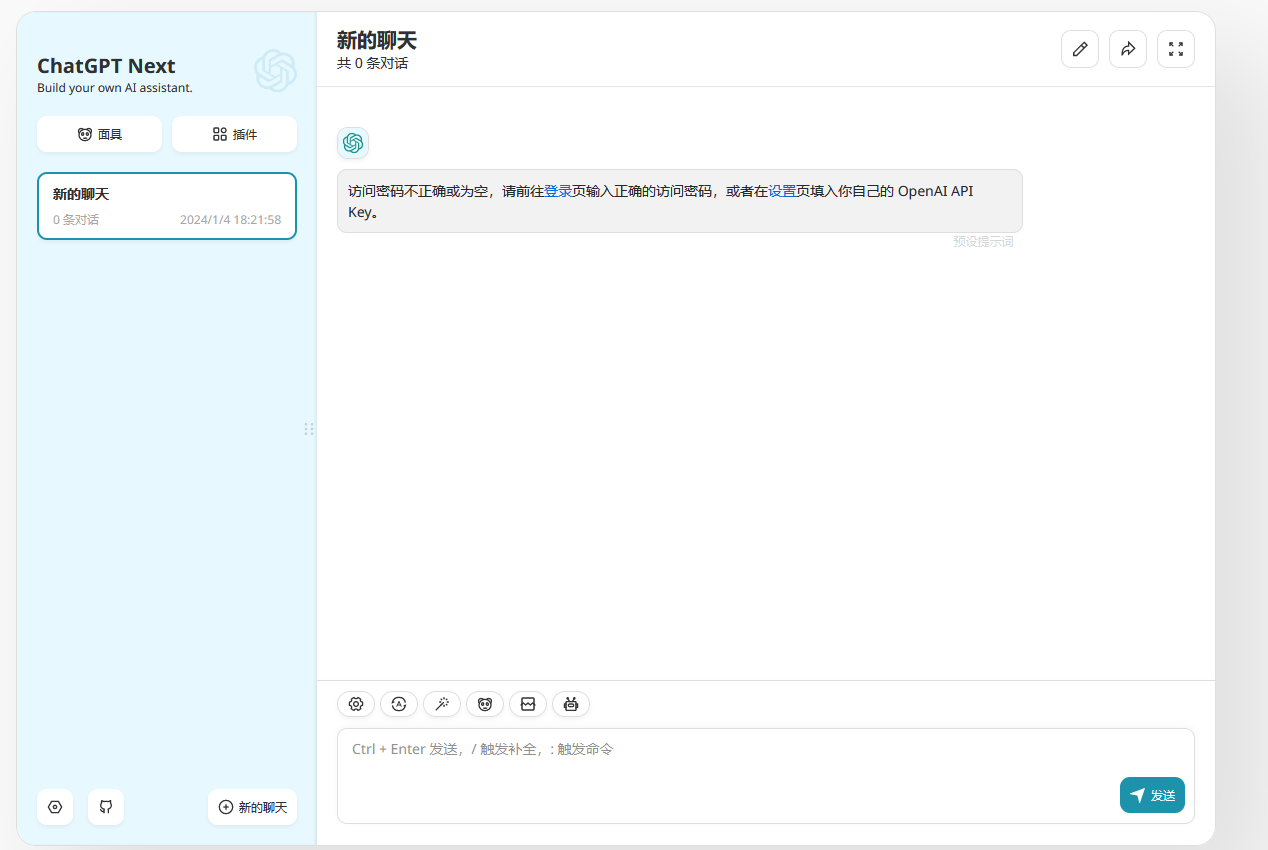Click the sidebar resize drag handle
Image resolution: width=1268 pixels, height=850 pixels.
tap(309, 429)
